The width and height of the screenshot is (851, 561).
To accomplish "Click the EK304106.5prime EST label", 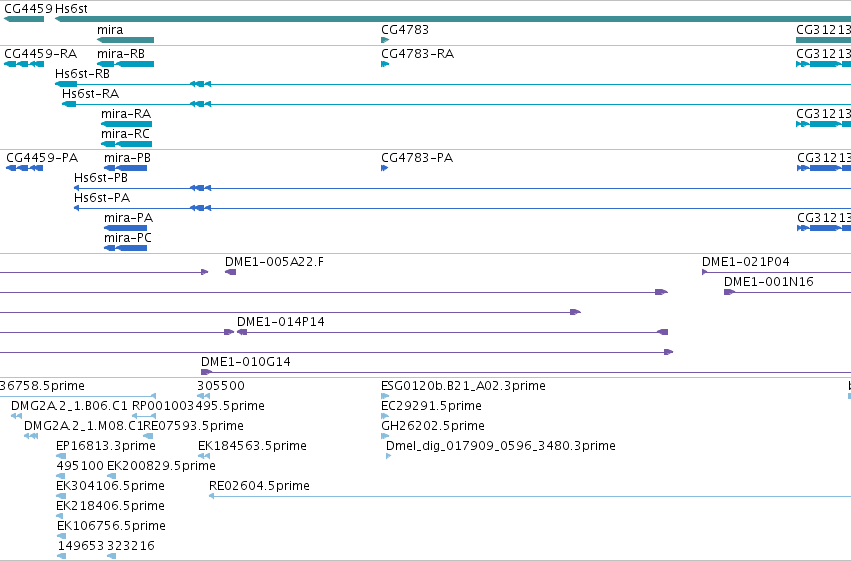I will (x=110, y=487).
